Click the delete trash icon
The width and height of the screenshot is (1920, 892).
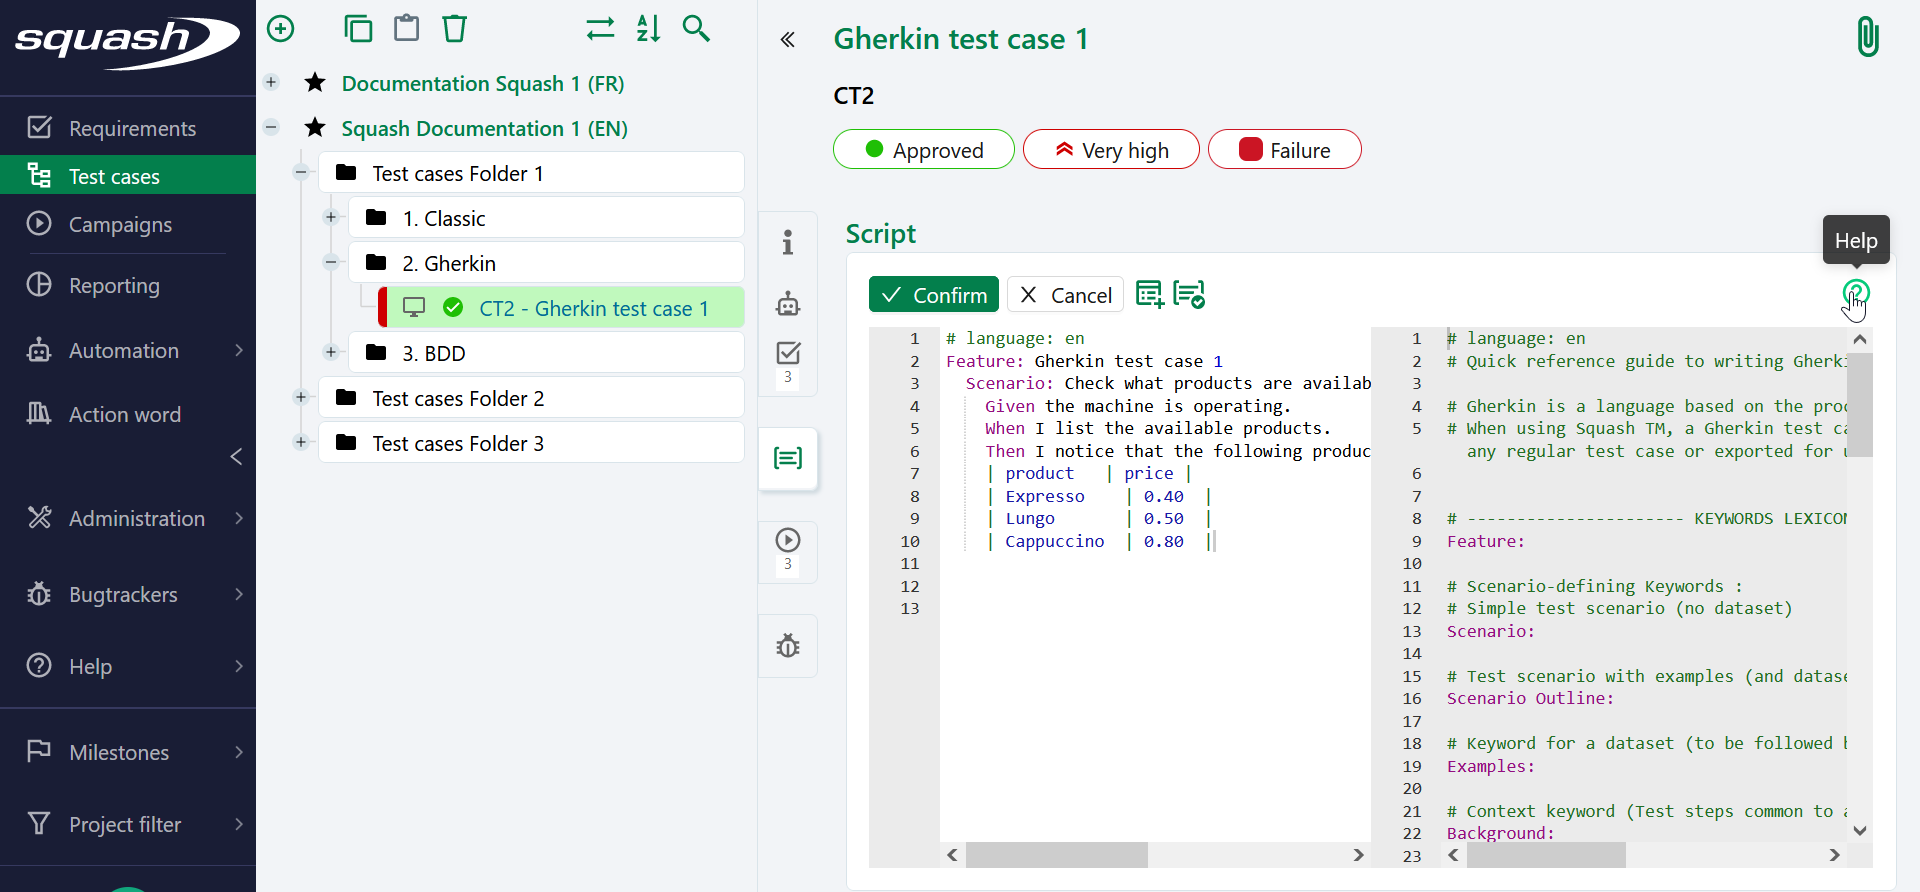point(454,29)
